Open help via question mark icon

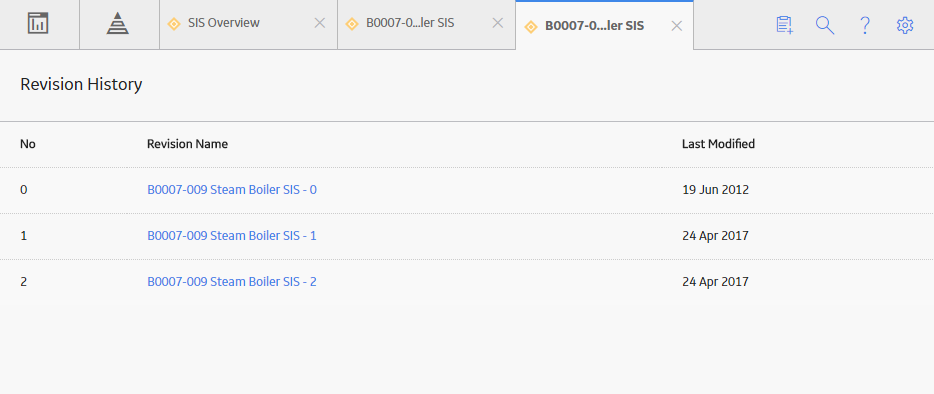coord(865,25)
